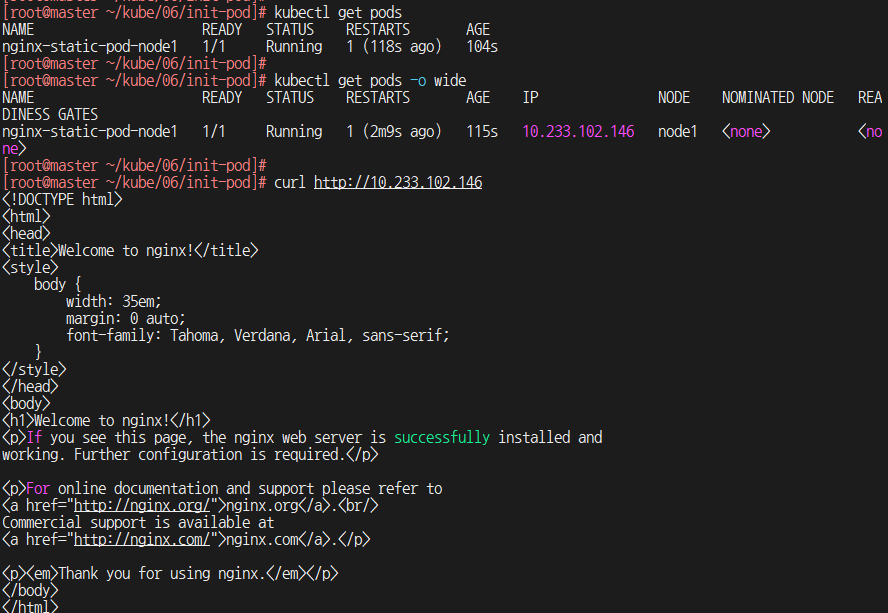Click the '1 (2m9s ago)' restarts value
Screen dimensions: 888x613
394,131
